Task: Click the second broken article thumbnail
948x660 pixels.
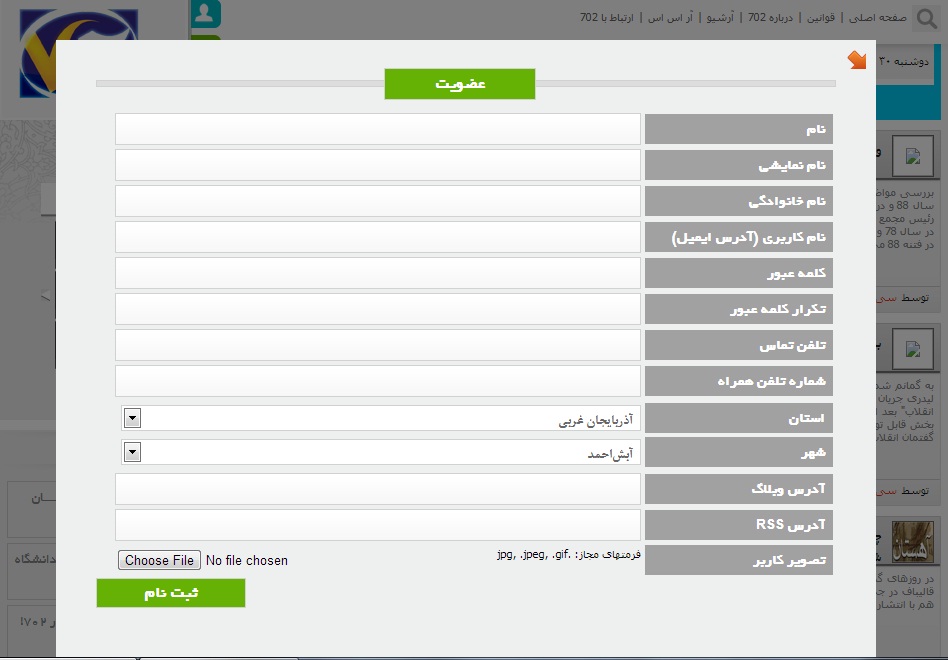Action: click(x=913, y=349)
